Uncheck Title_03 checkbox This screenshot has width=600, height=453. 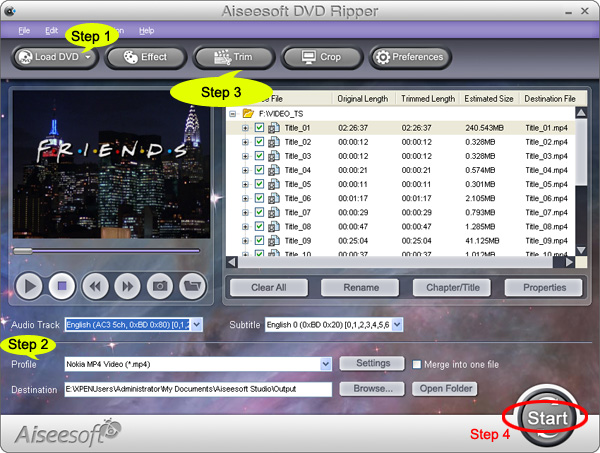(259, 156)
